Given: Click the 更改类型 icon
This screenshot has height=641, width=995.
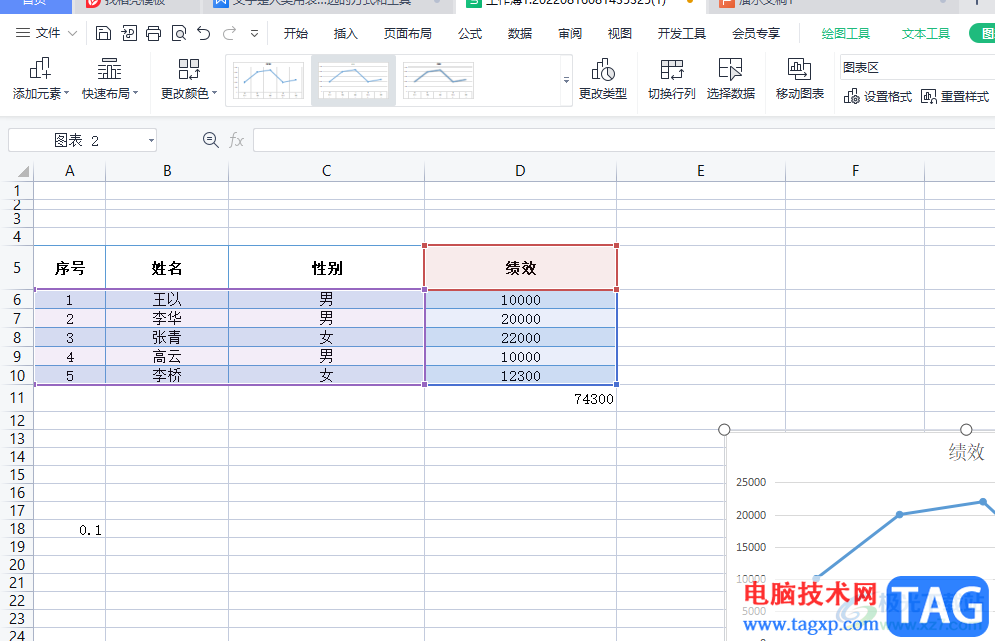Looking at the screenshot, I should 603,69.
